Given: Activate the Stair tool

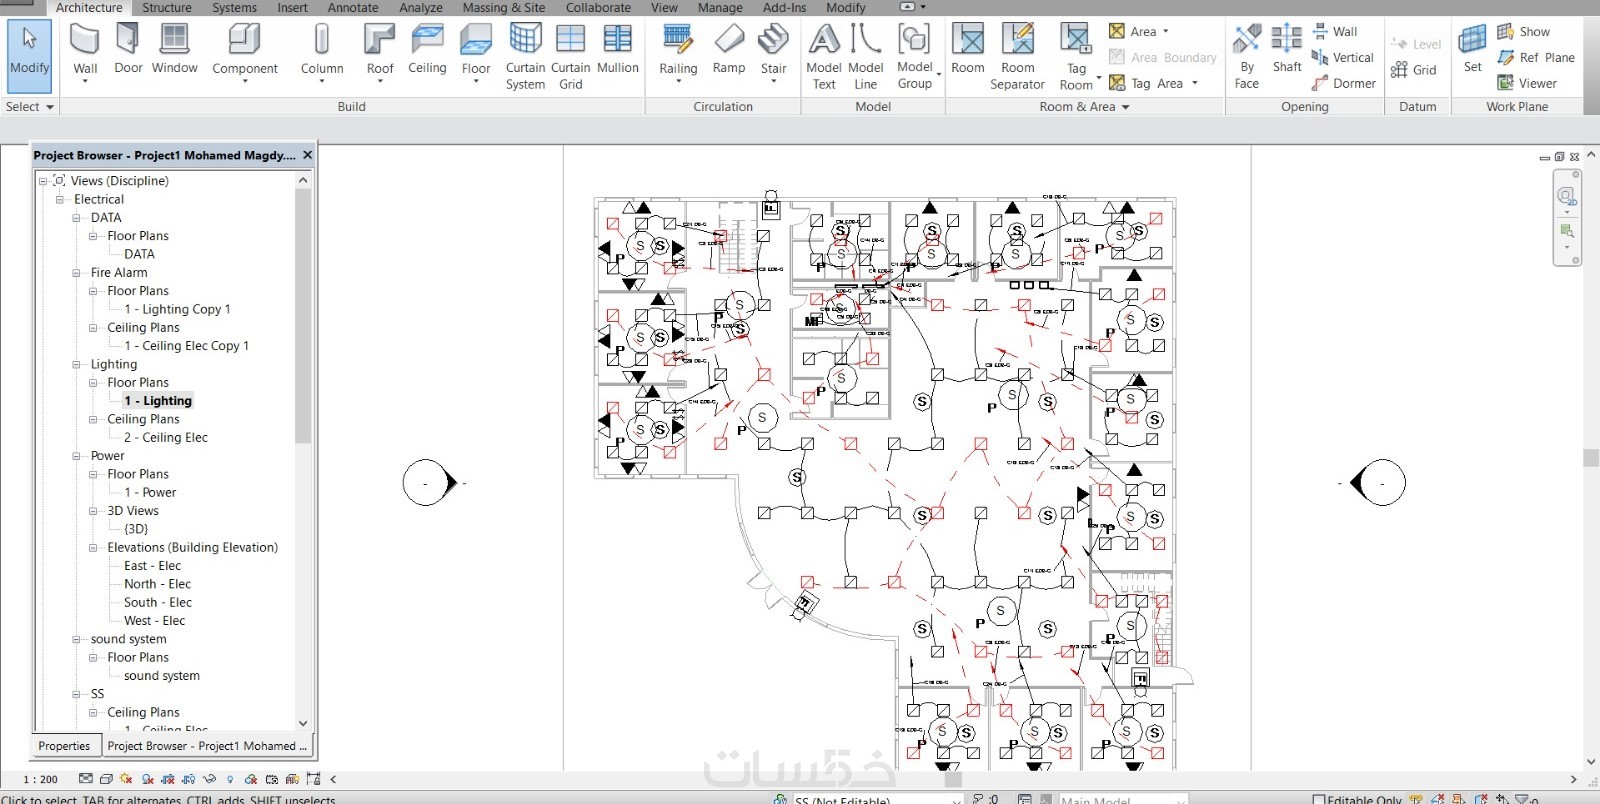Looking at the screenshot, I should (773, 52).
